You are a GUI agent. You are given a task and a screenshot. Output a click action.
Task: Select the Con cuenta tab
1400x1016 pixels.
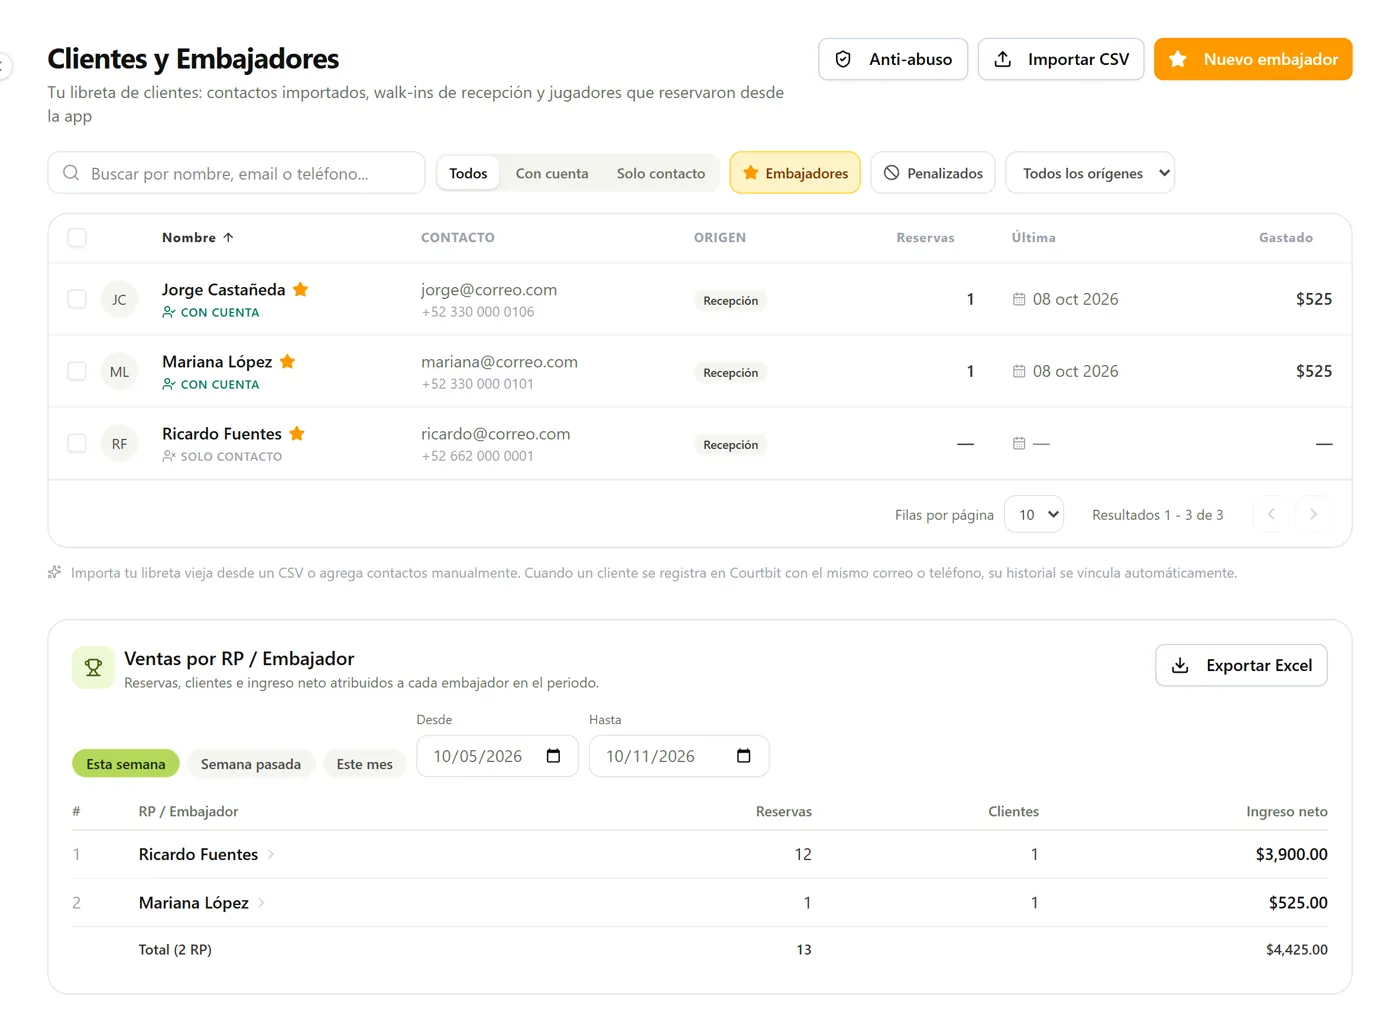552,173
